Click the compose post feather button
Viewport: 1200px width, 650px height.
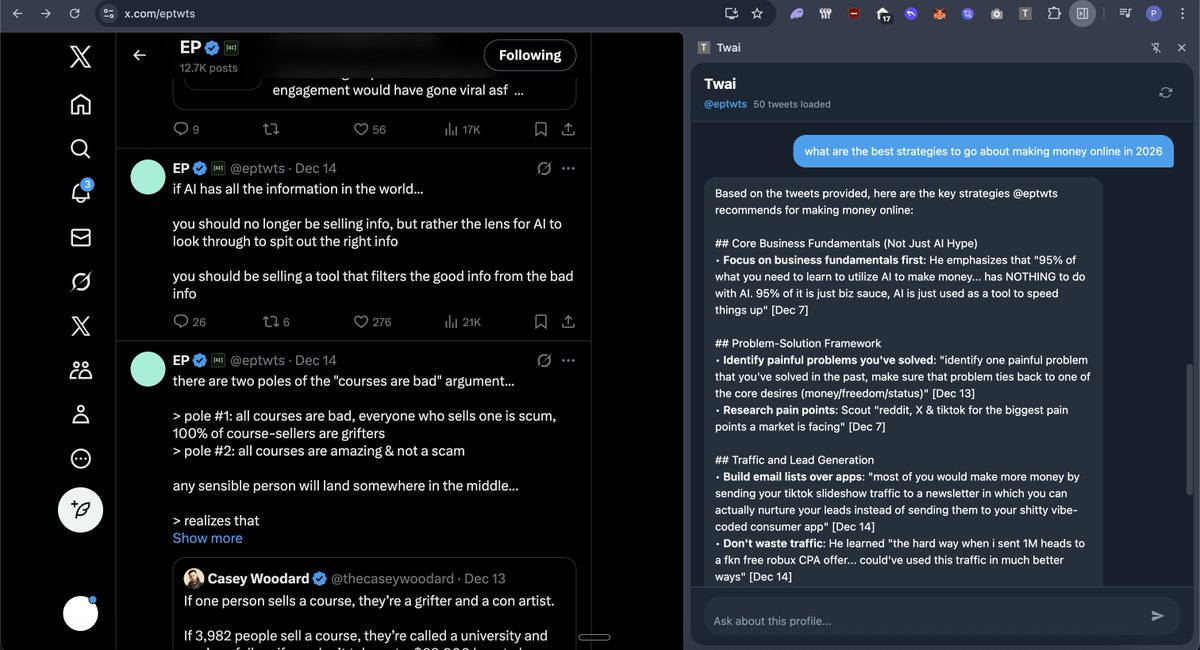coord(81,510)
